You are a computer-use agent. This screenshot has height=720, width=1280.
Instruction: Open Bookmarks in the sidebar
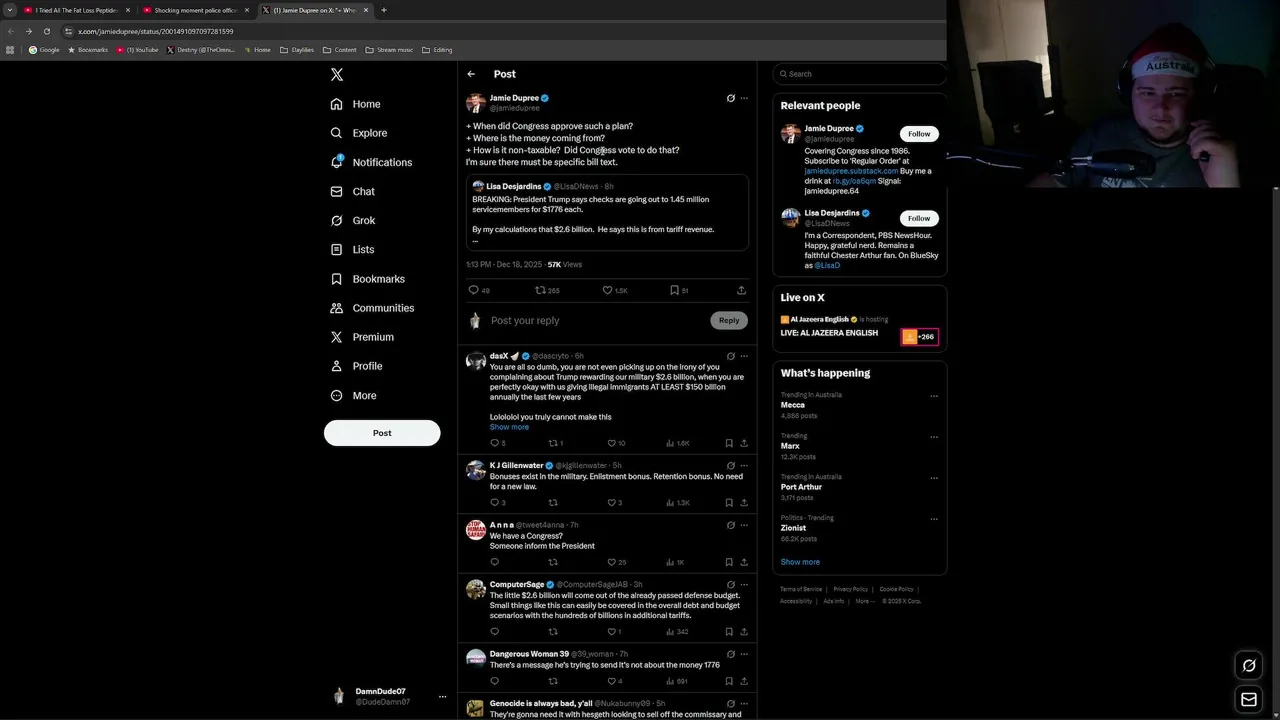point(367,279)
